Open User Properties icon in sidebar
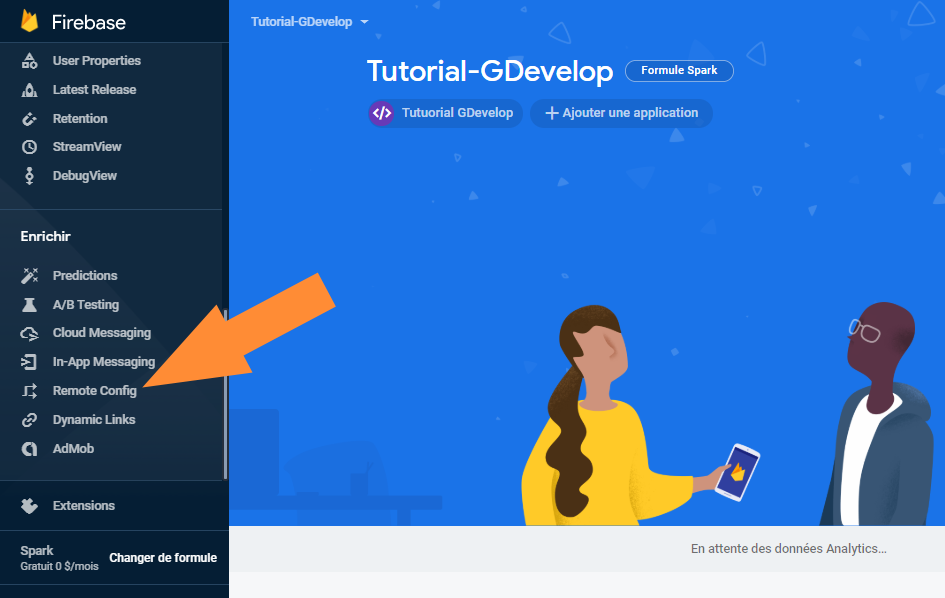The width and height of the screenshot is (945, 598). [30, 61]
